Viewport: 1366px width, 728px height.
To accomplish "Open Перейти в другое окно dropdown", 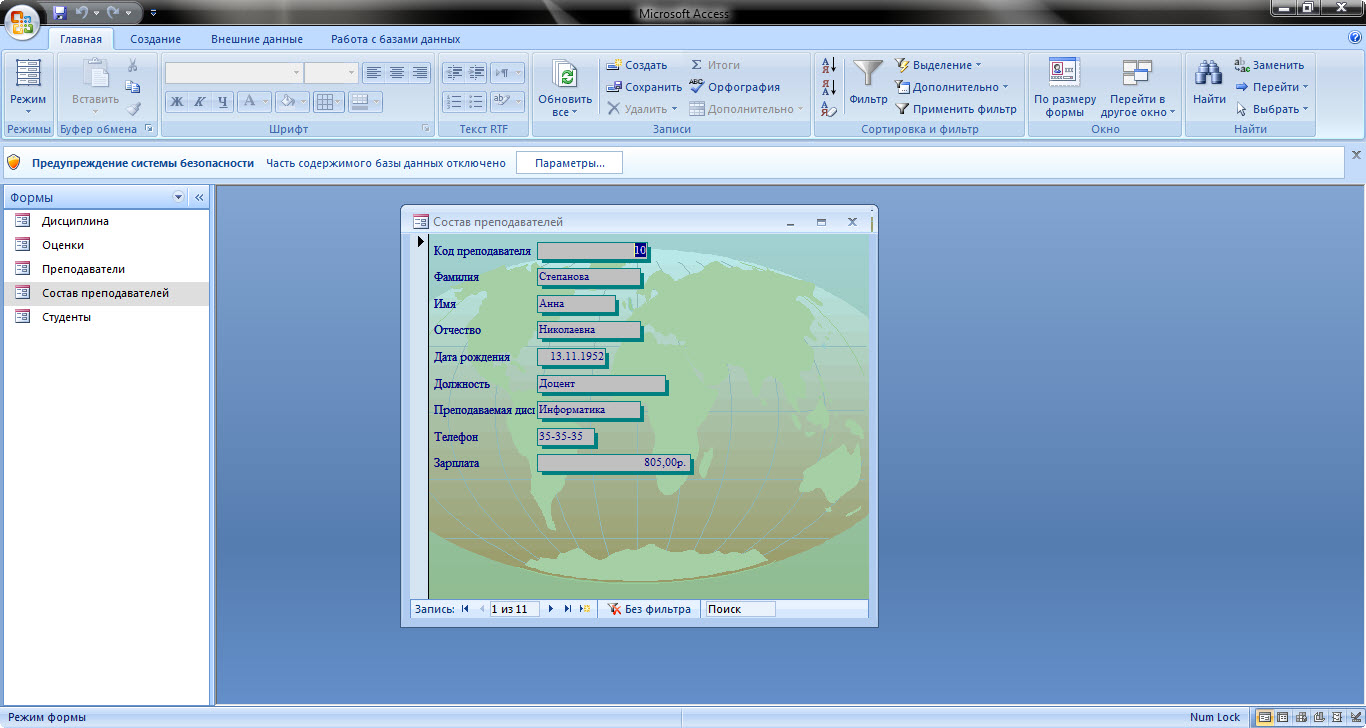I will click(1138, 88).
